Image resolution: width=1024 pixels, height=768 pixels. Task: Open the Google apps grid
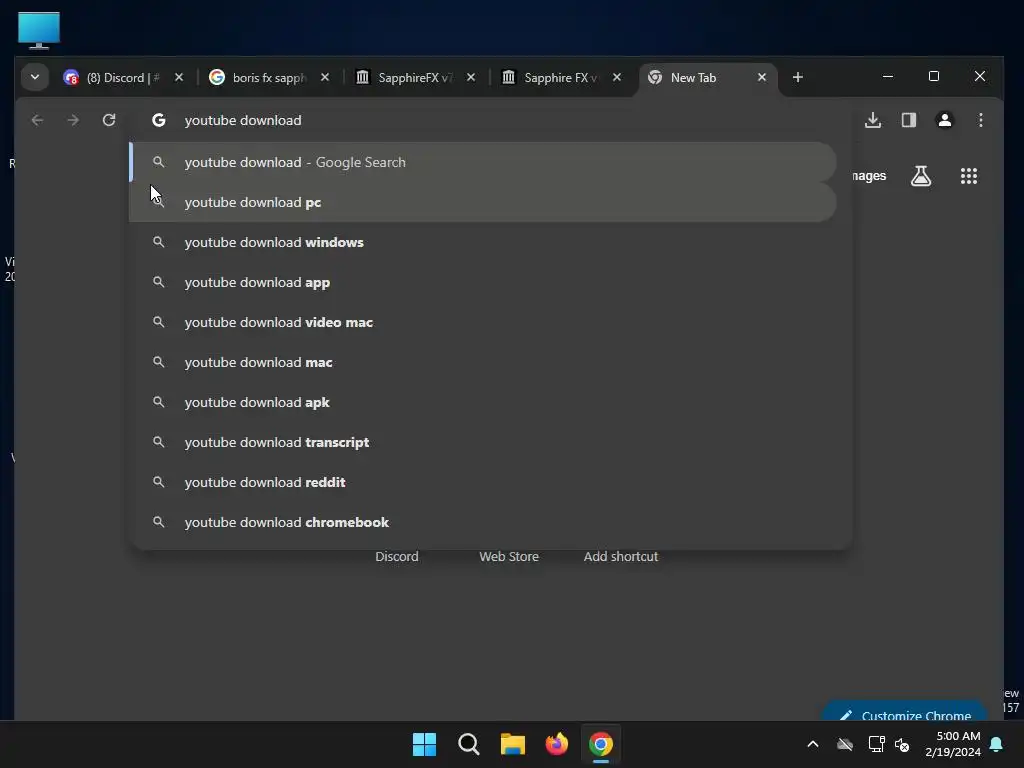click(x=968, y=176)
